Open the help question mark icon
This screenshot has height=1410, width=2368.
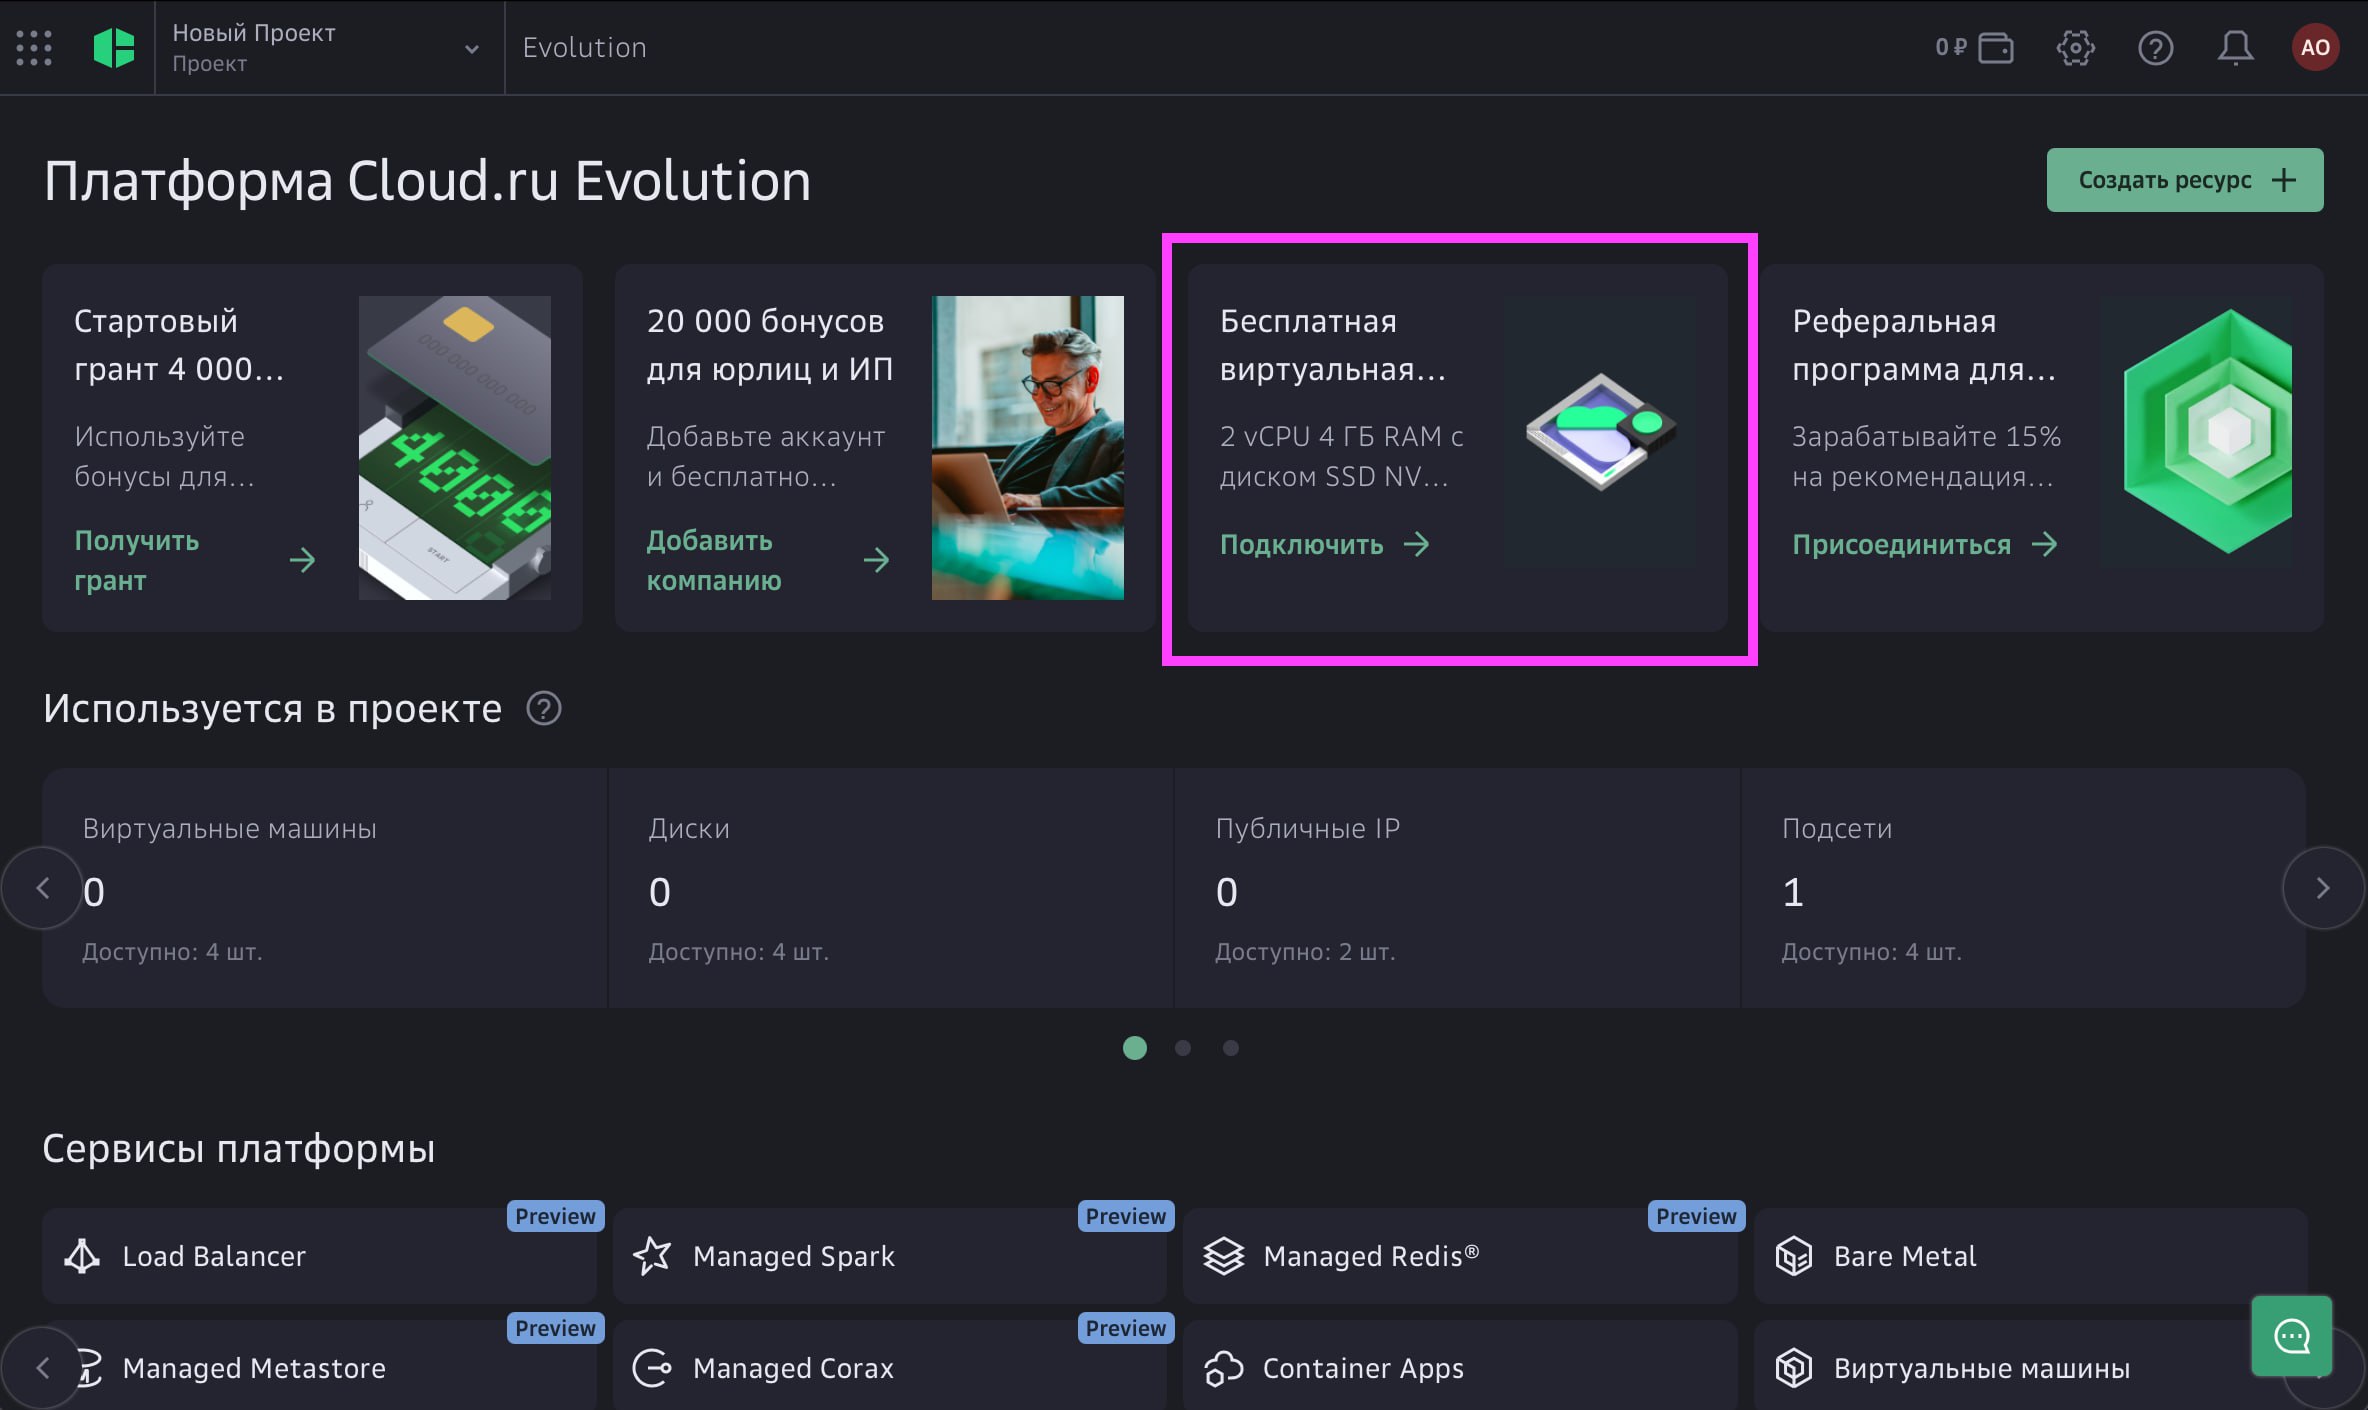coord(2155,47)
